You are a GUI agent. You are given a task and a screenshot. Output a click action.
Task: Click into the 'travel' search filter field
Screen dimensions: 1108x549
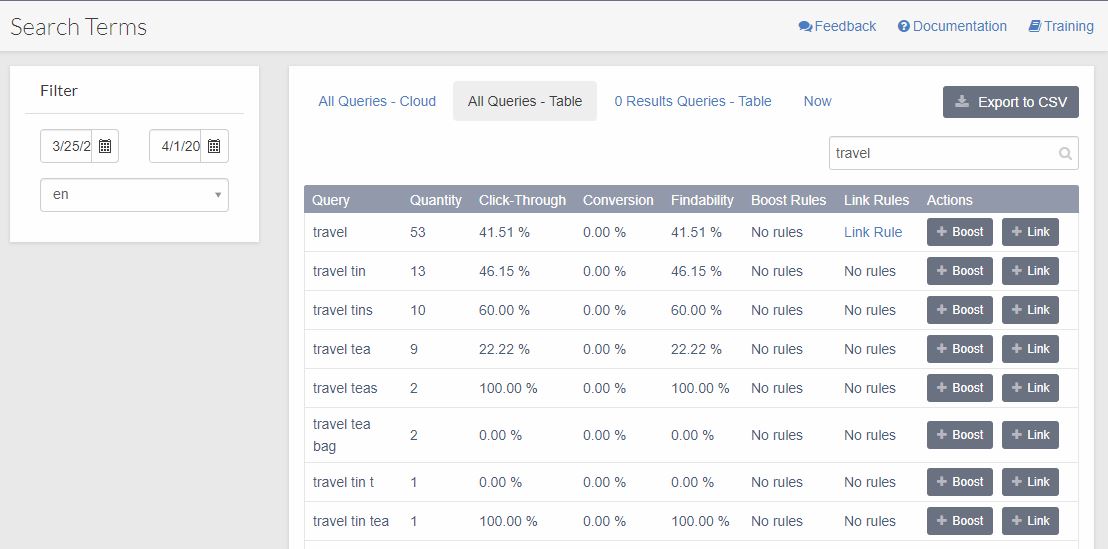tap(940, 154)
